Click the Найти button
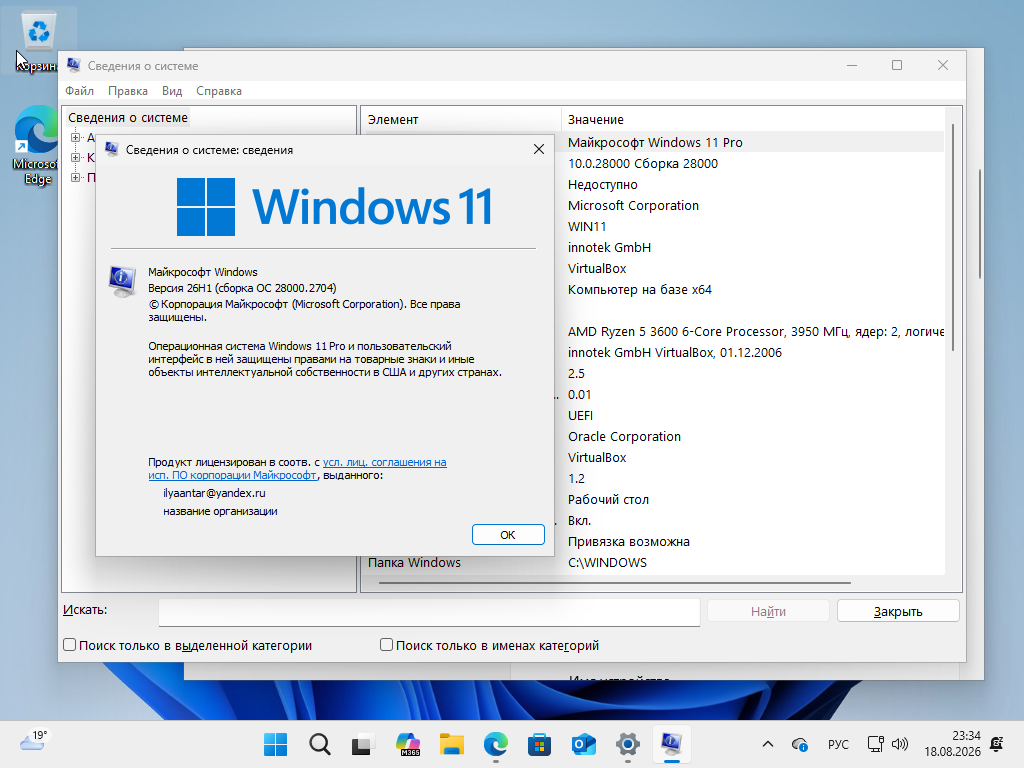 pyautogui.click(x=768, y=611)
